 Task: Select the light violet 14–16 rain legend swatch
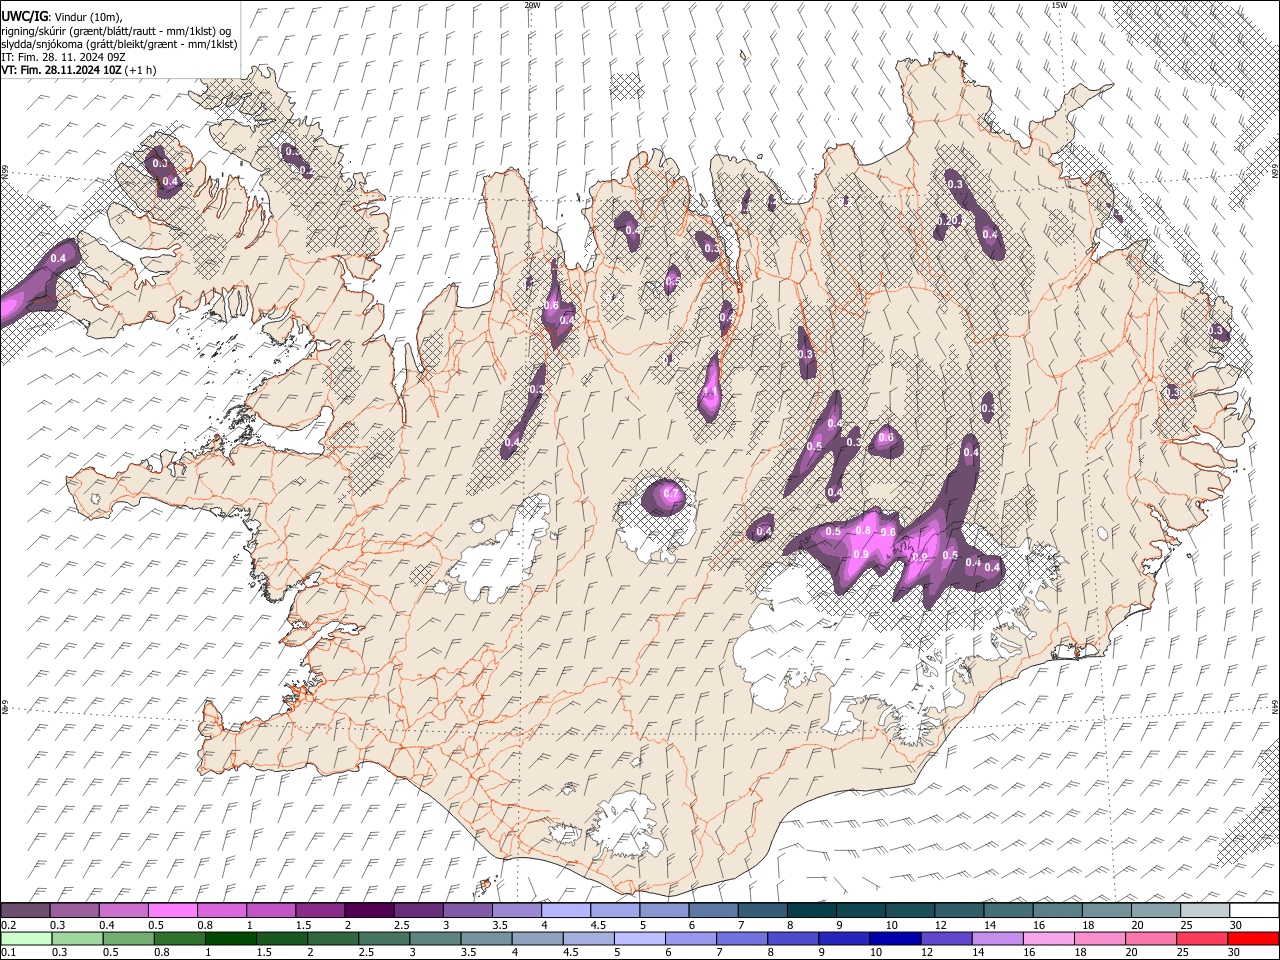(997, 938)
